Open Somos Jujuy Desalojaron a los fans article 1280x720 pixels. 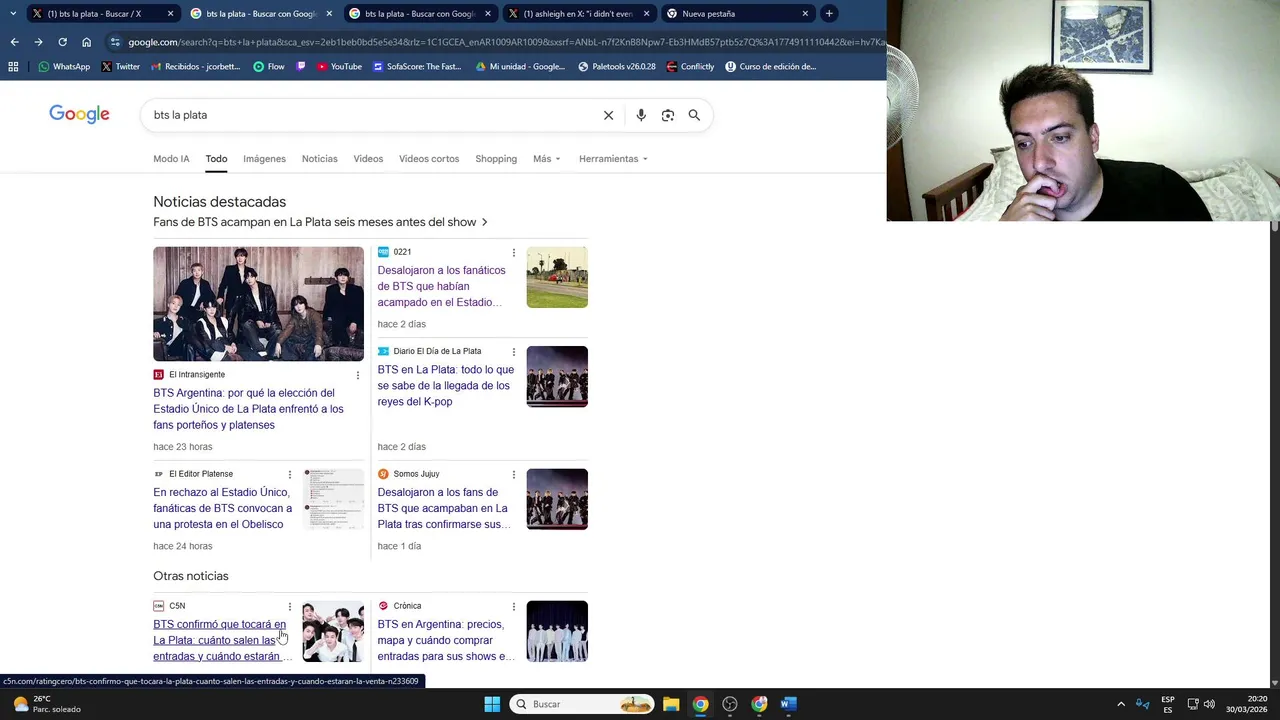pos(443,508)
